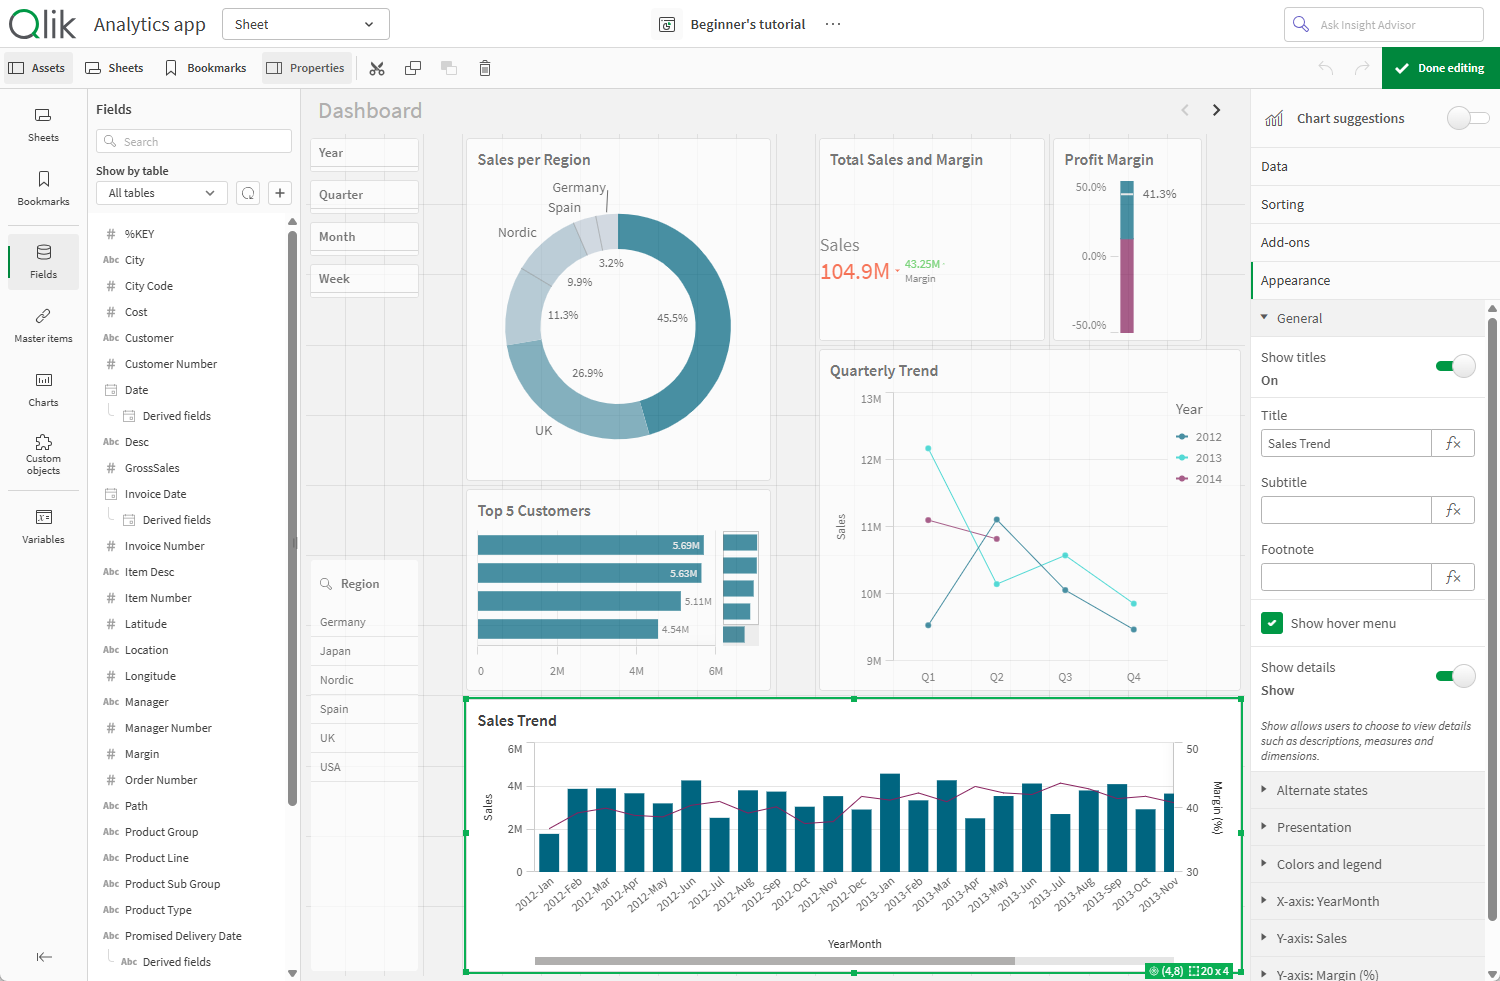Click the Sales Trend chart horizontal scrollbar
The height and width of the screenshot is (981, 1500).
tap(774, 961)
